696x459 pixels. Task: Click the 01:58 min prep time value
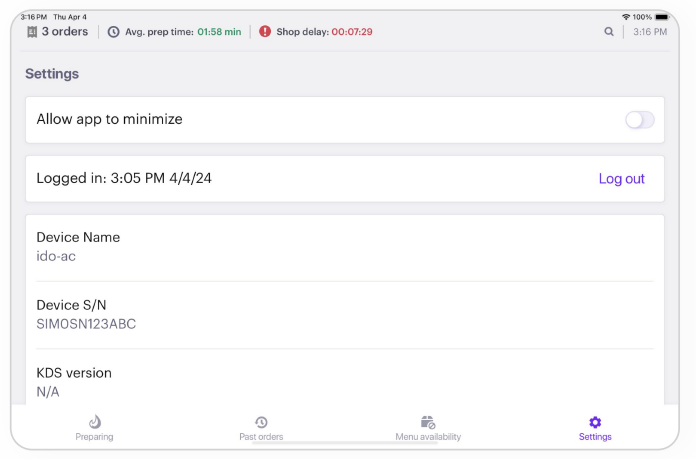(x=219, y=32)
